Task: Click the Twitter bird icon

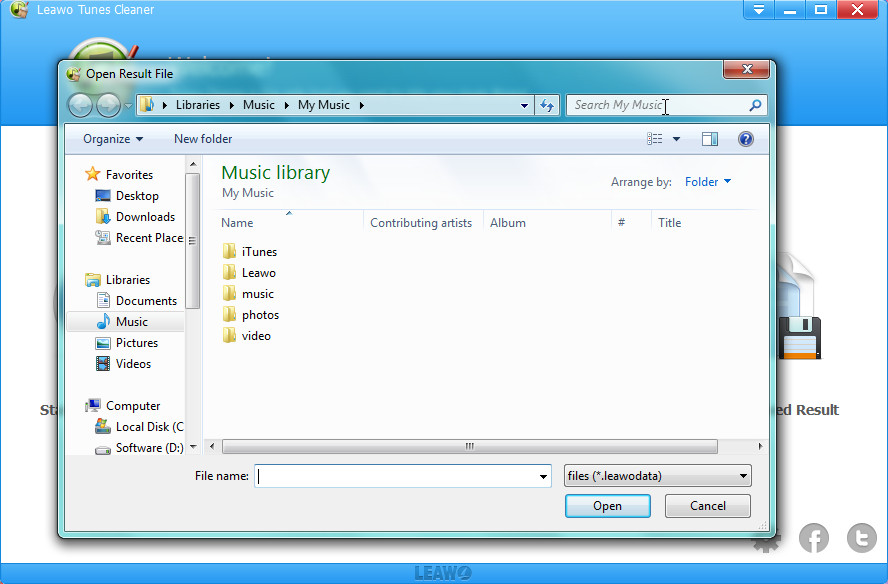Action: click(861, 538)
